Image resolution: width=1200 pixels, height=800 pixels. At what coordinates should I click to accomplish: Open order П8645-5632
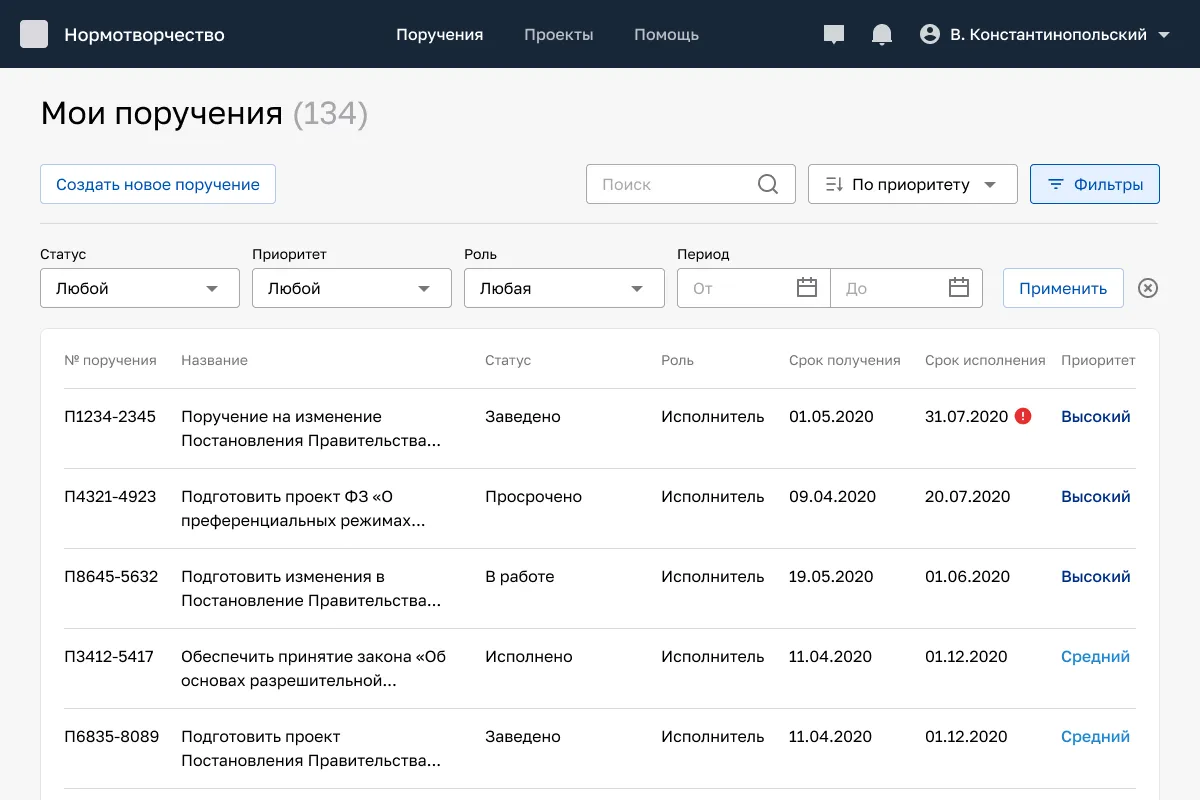tap(111, 576)
